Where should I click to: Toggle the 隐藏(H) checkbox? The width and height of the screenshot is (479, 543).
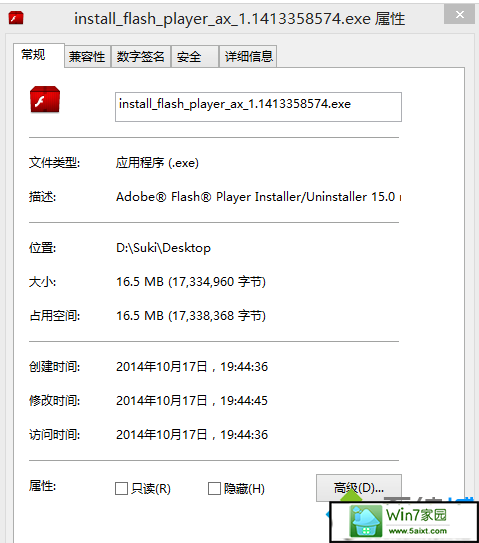point(214,489)
